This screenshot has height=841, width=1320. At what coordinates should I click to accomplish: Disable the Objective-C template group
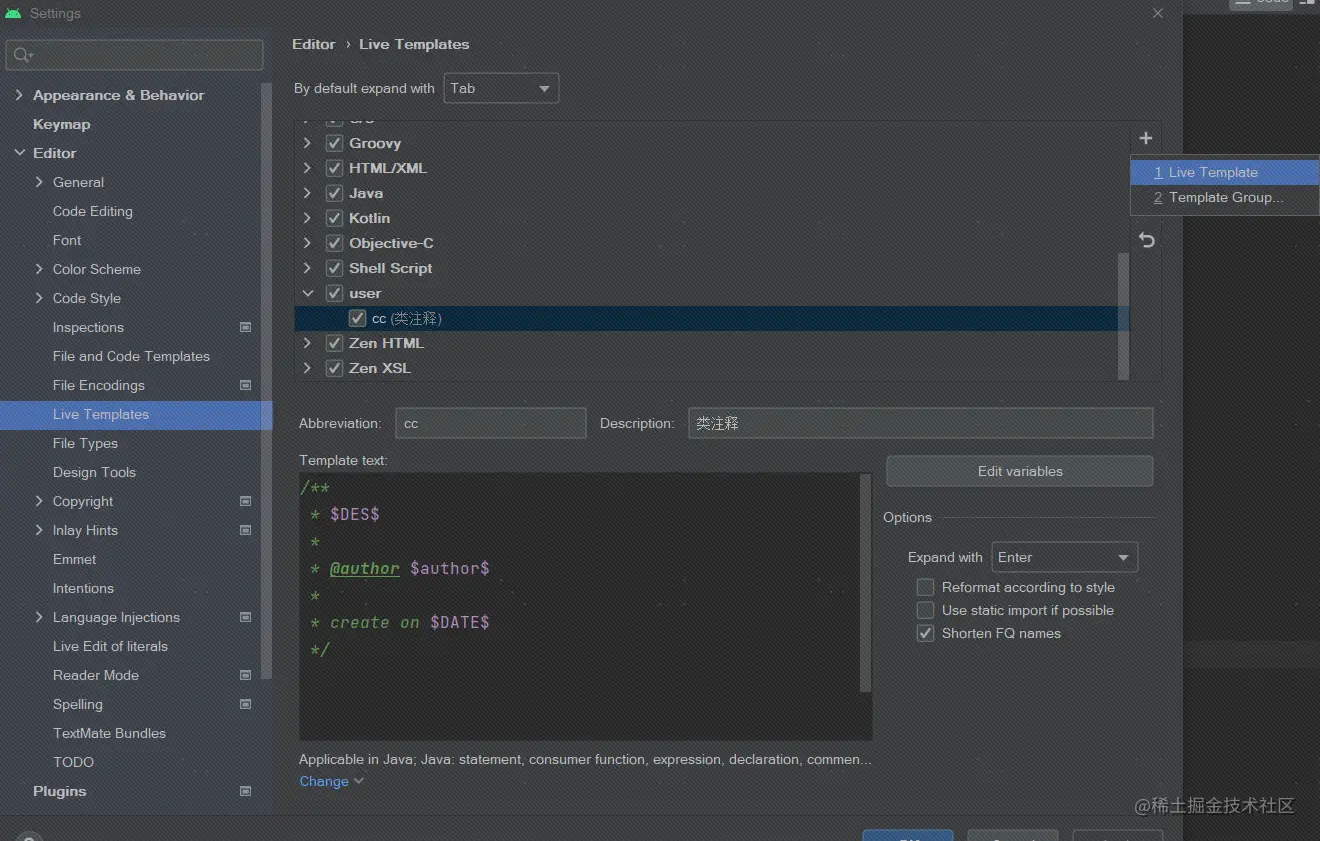(x=334, y=243)
